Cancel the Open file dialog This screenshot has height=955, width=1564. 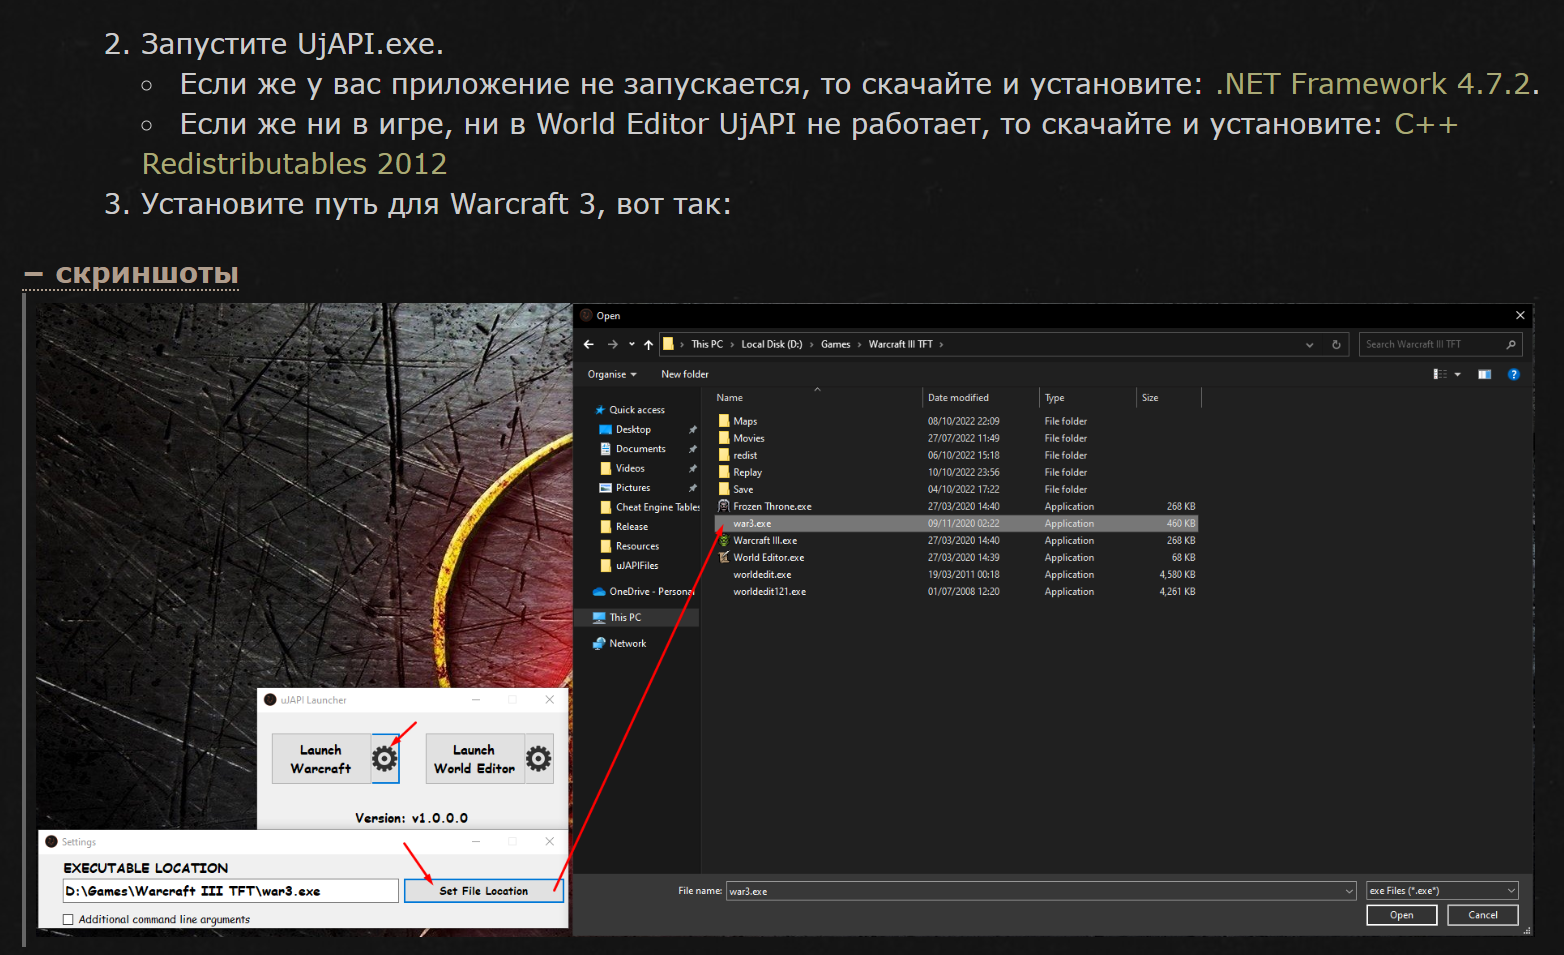(x=1483, y=915)
